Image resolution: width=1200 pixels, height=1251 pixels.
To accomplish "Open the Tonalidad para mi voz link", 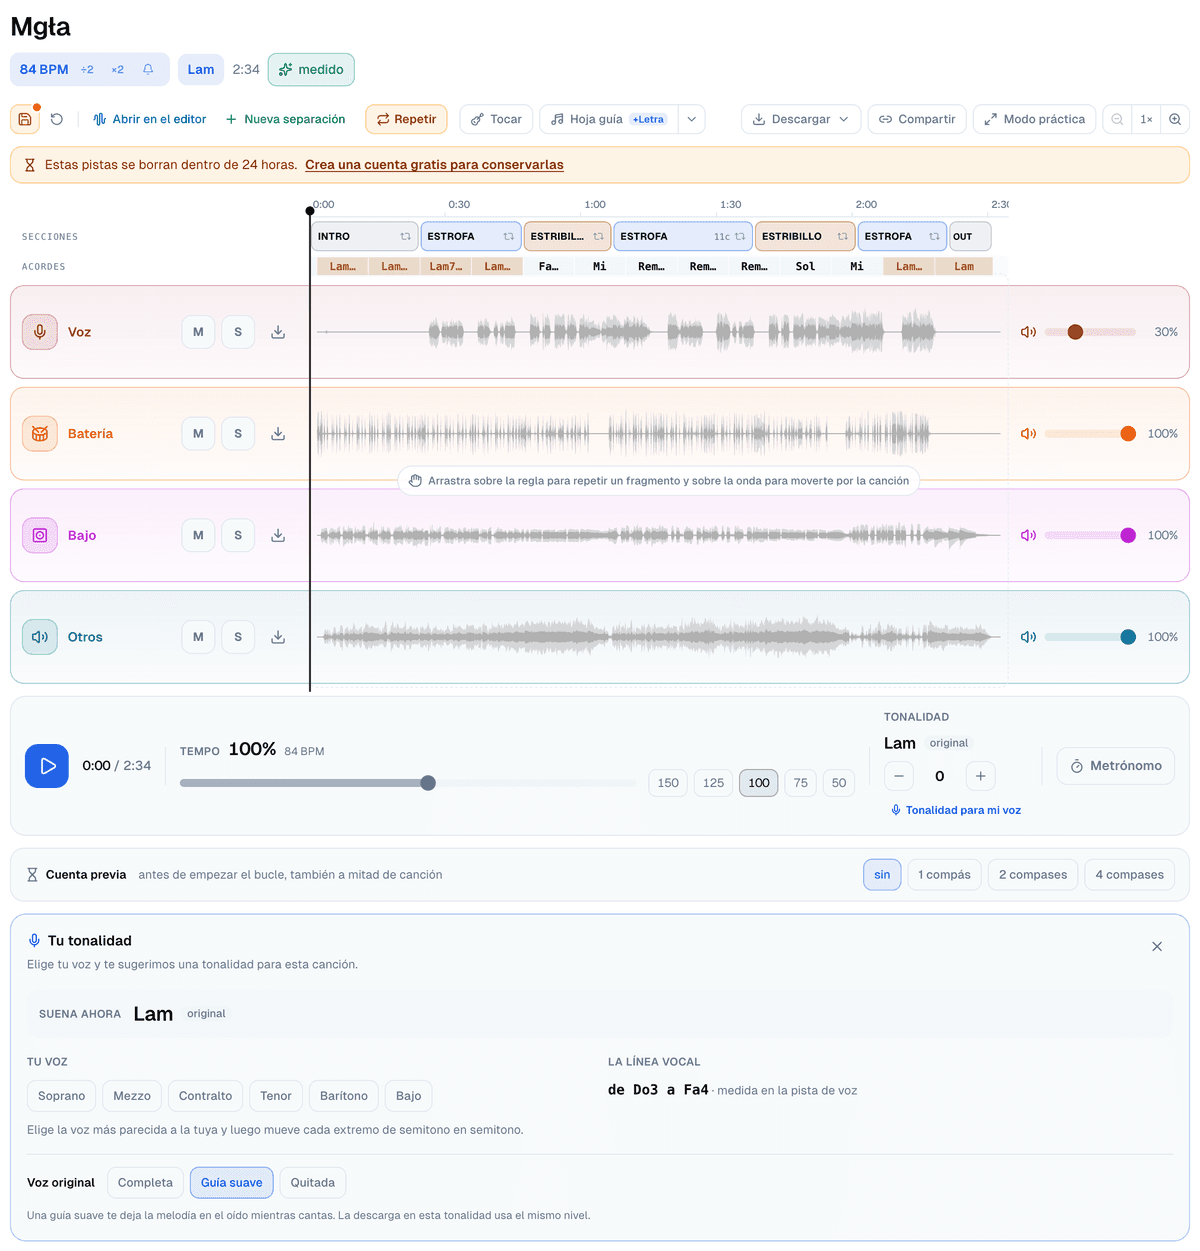I will tap(956, 810).
